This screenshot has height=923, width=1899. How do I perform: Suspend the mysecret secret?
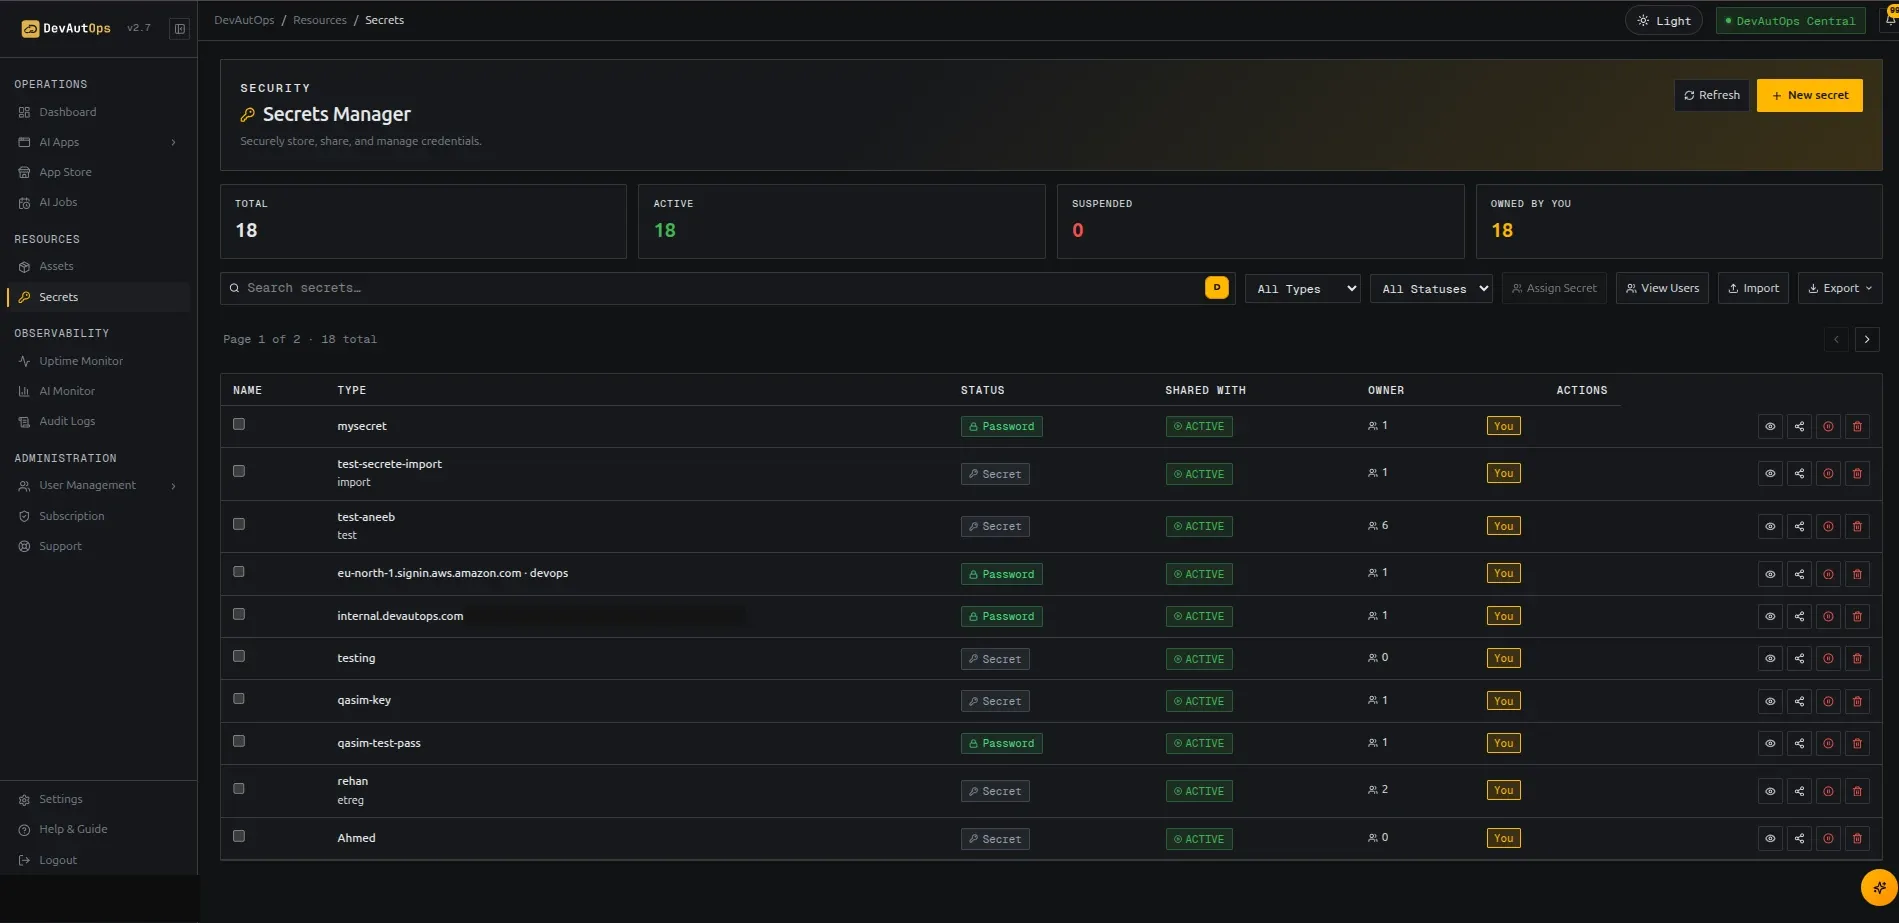[x=1828, y=426]
